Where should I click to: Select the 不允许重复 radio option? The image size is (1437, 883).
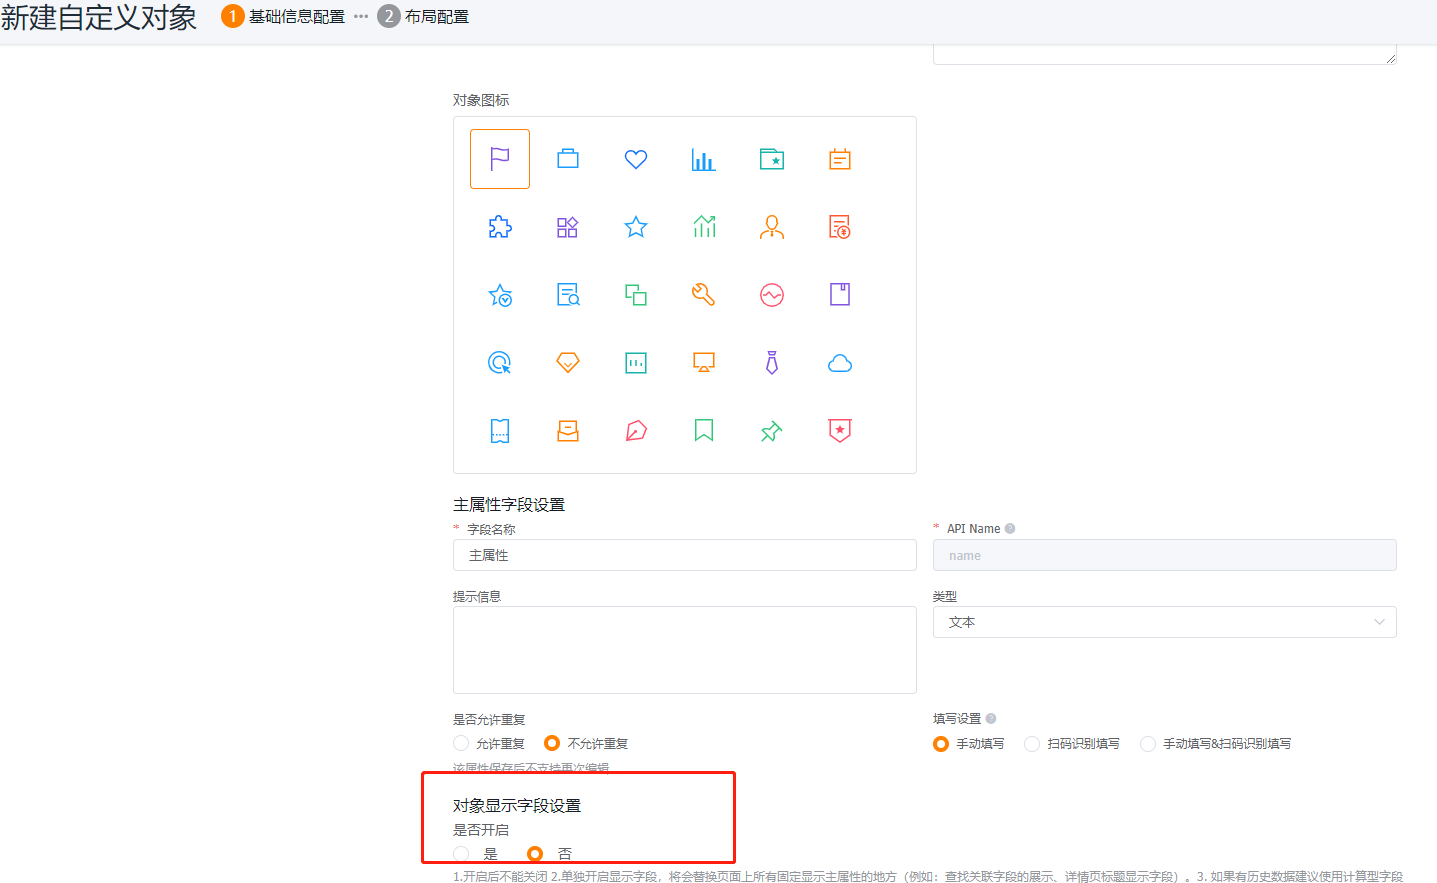tap(552, 743)
